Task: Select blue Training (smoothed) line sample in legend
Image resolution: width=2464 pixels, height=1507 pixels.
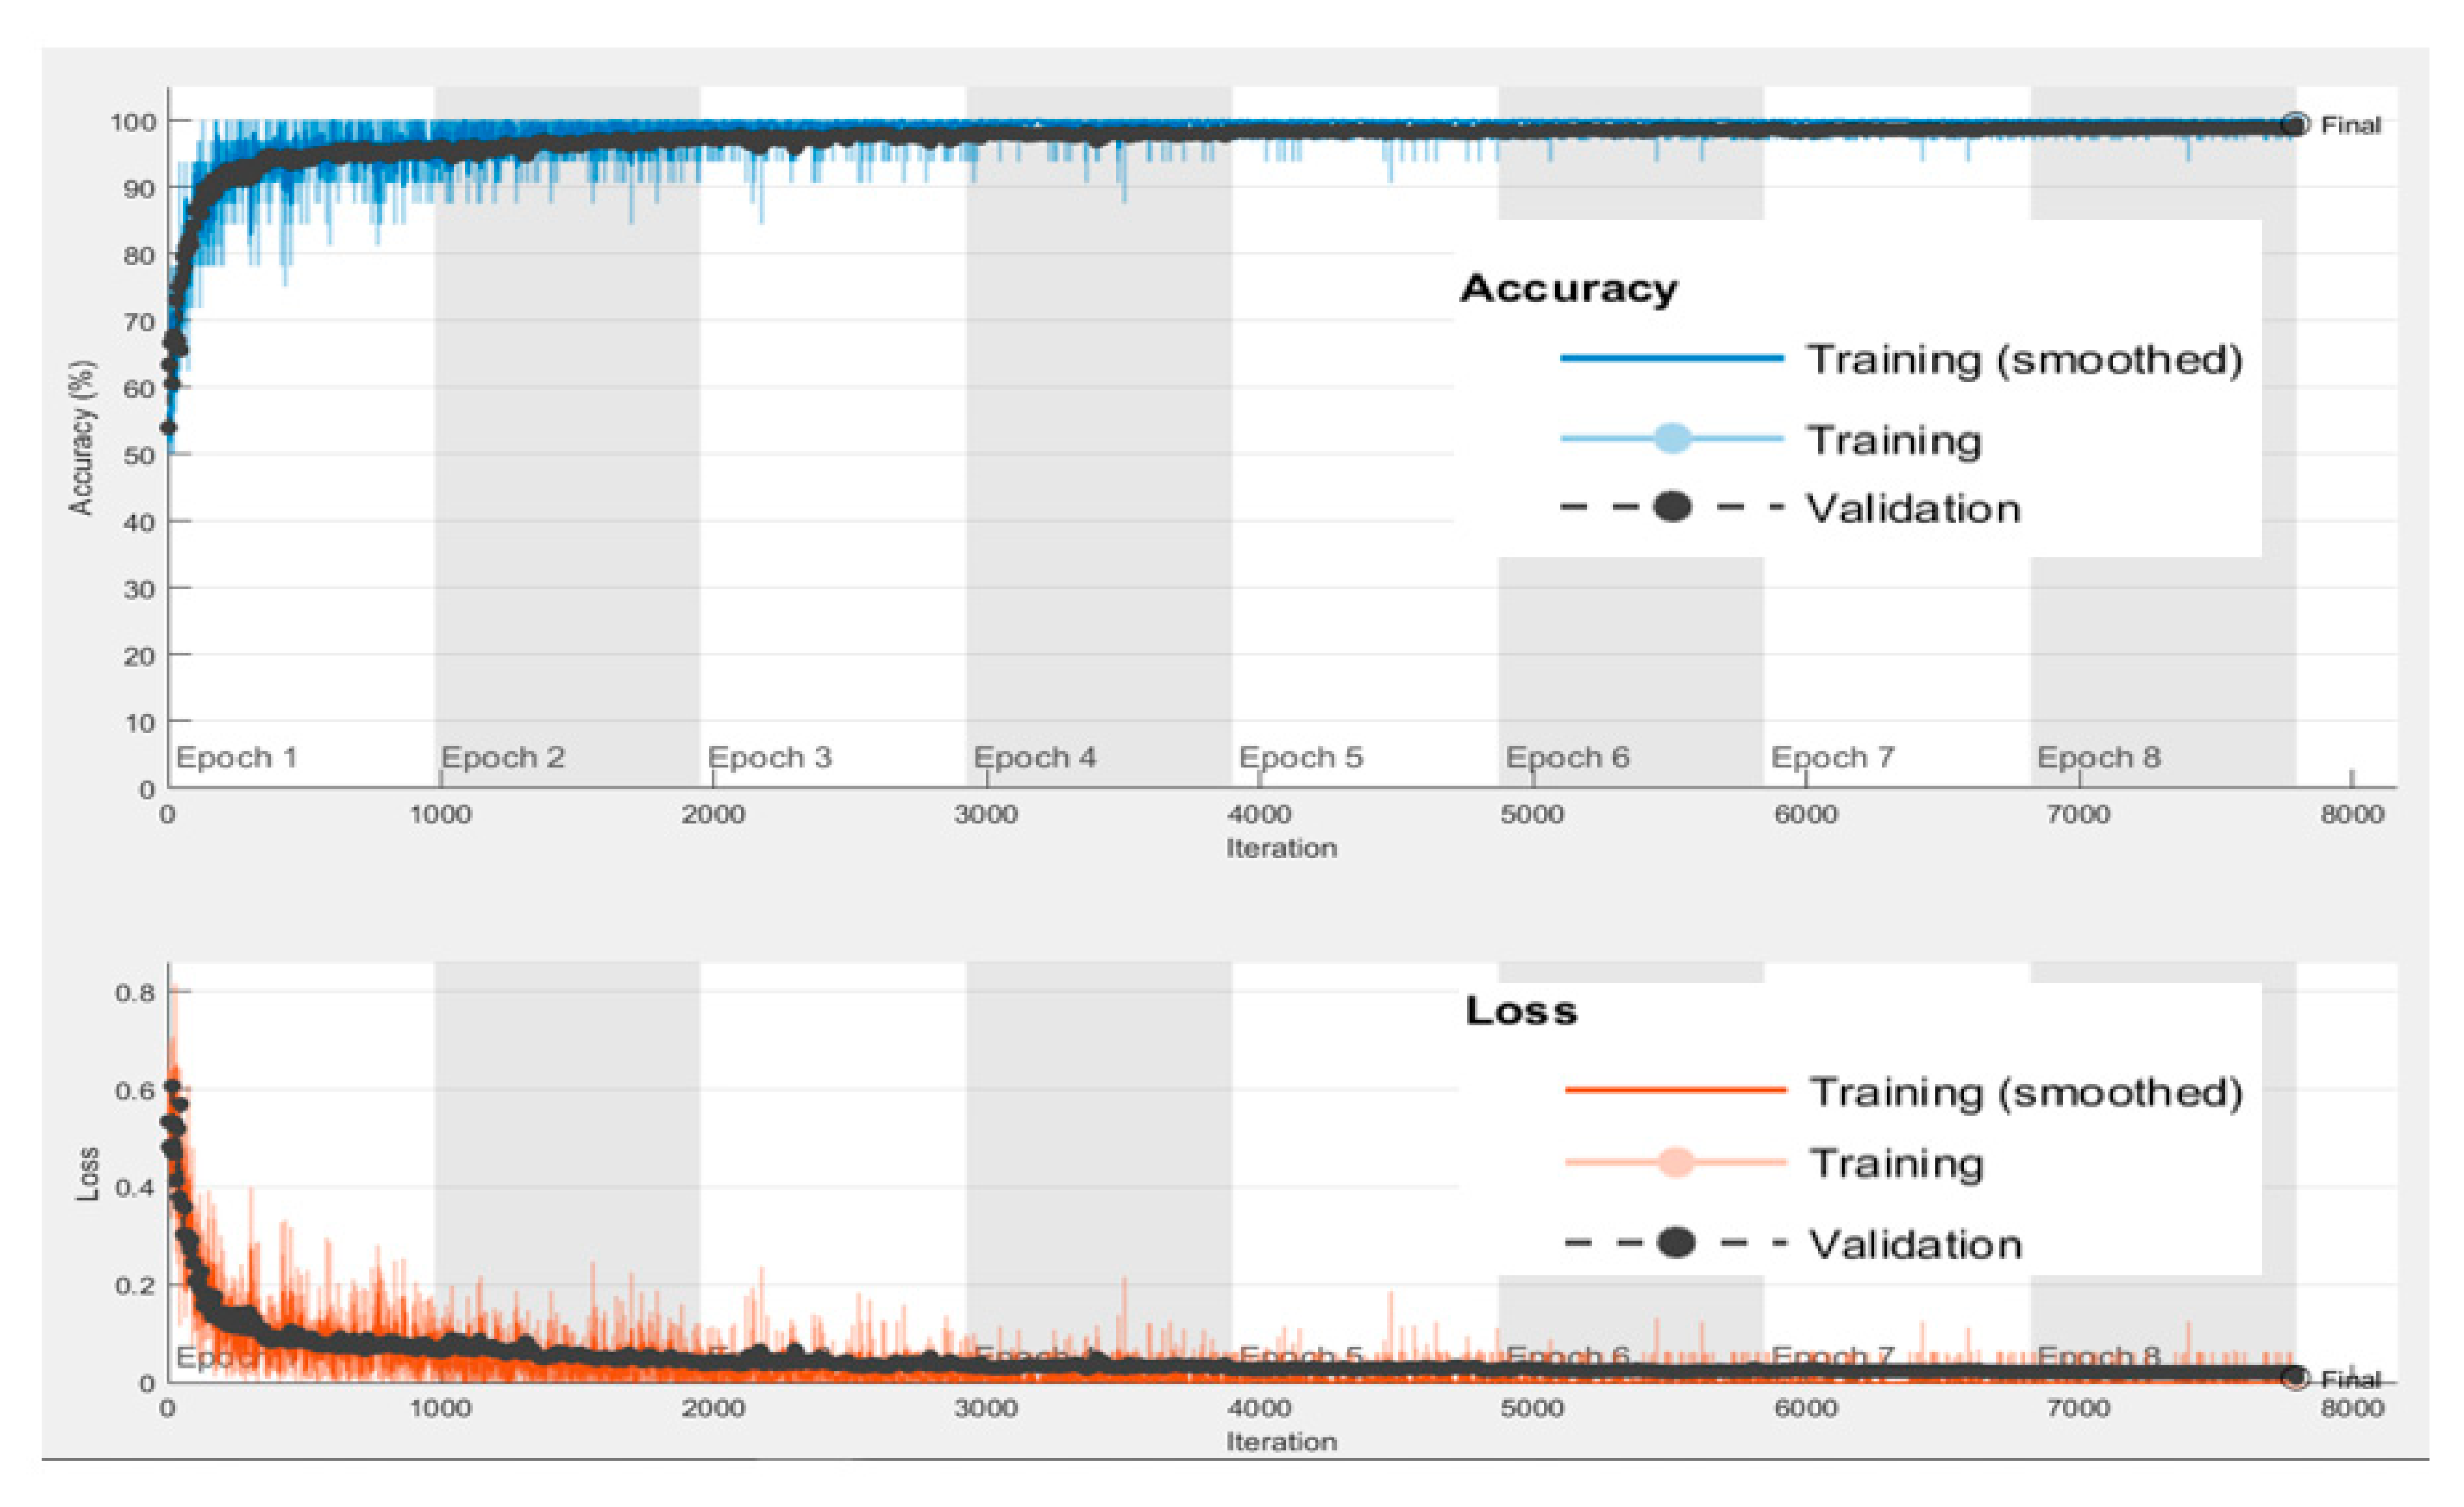Action: [1672, 358]
